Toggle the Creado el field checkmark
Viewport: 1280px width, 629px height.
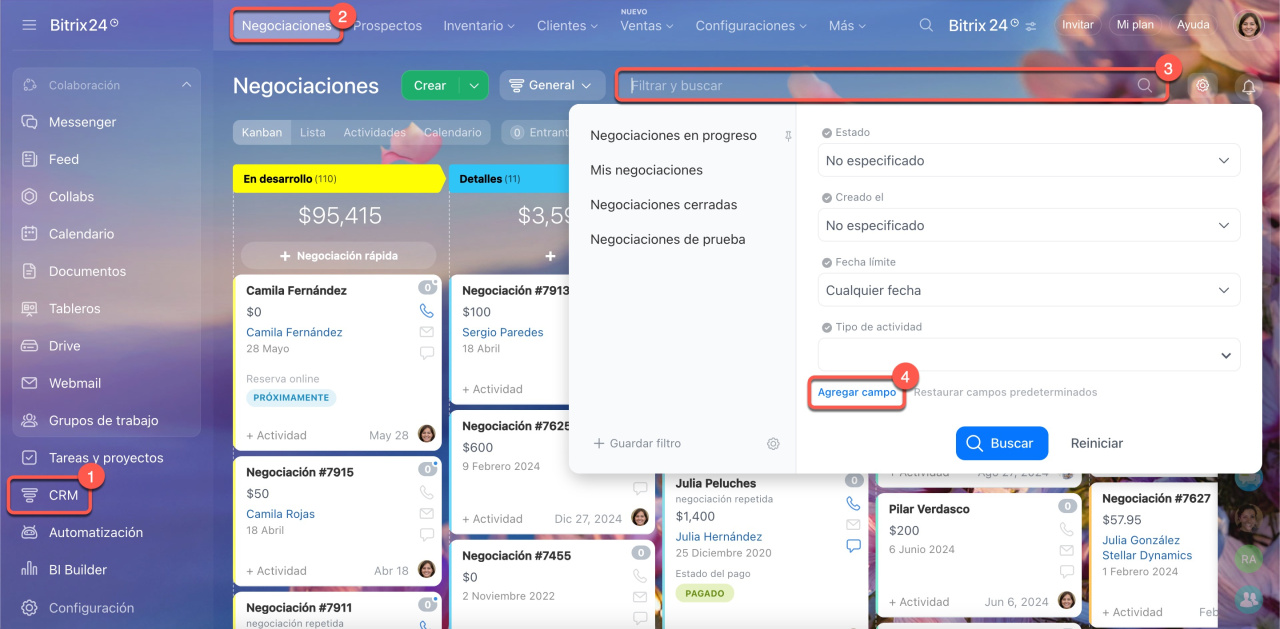click(x=826, y=197)
